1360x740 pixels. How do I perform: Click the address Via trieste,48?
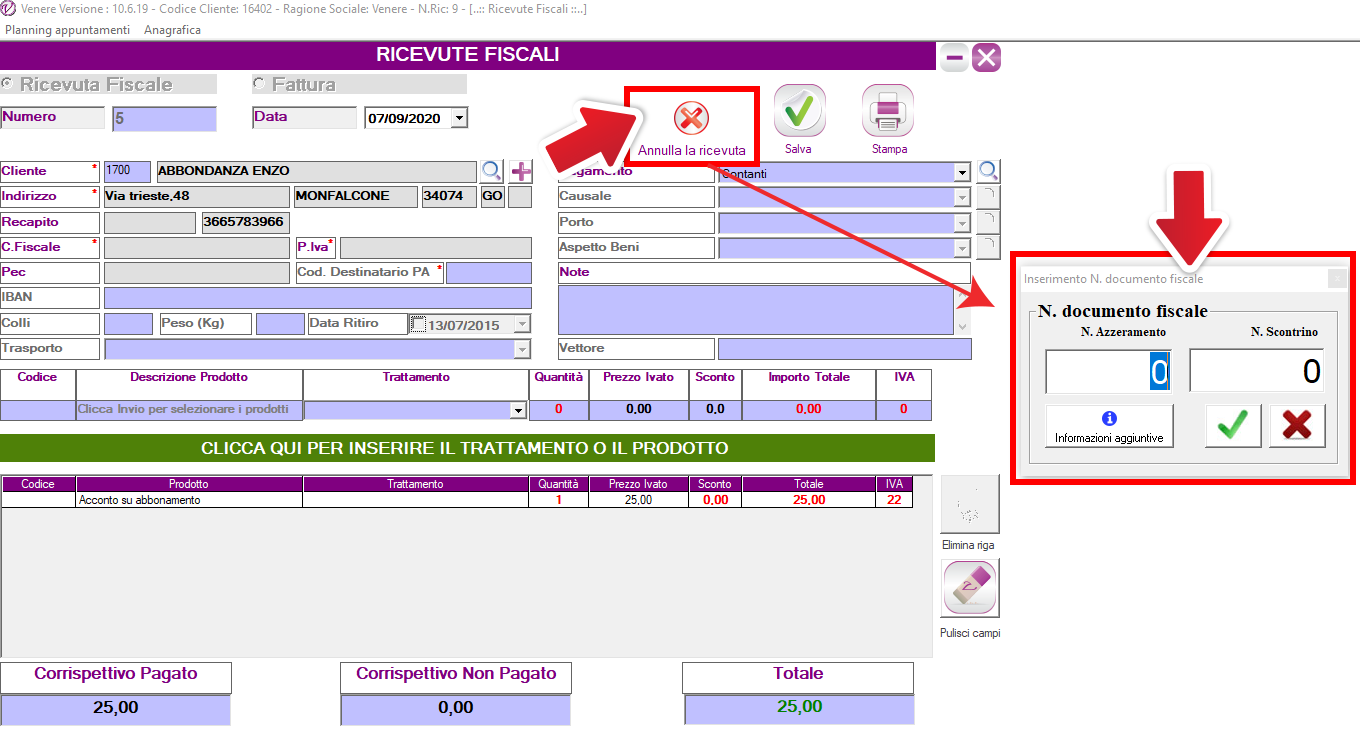click(196, 196)
